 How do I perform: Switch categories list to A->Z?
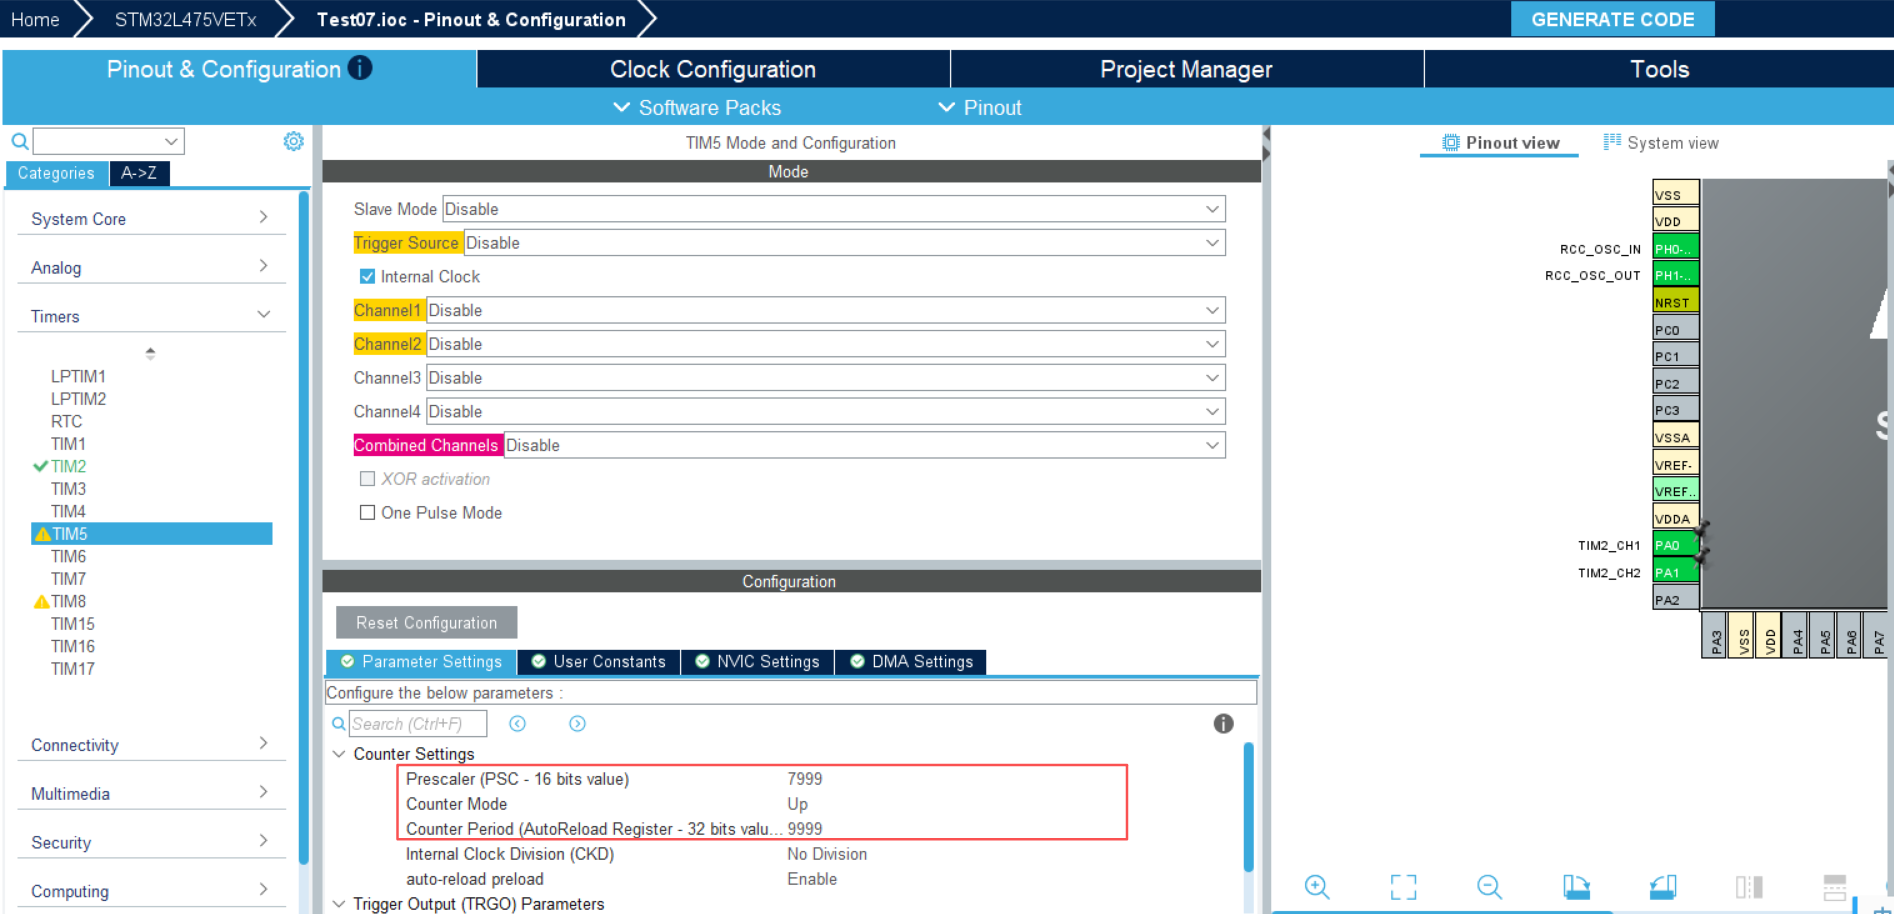[139, 173]
